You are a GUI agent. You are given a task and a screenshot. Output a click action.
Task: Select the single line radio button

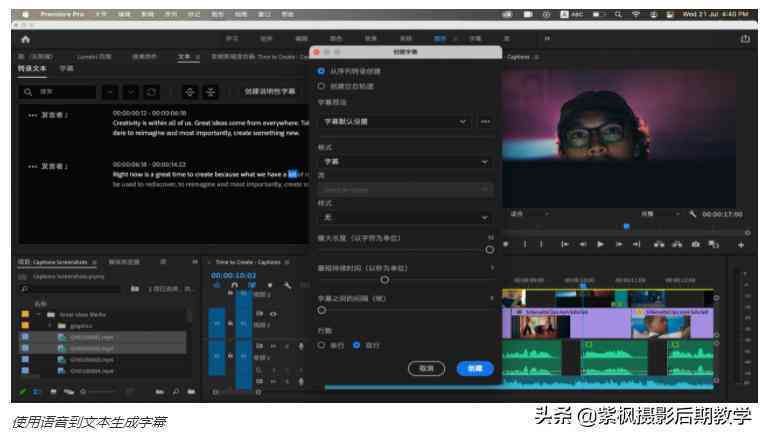pos(321,345)
